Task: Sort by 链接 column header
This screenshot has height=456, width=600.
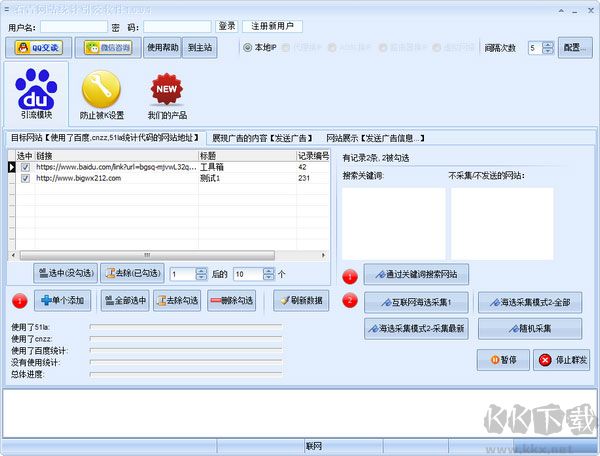Action: click(117, 156)
